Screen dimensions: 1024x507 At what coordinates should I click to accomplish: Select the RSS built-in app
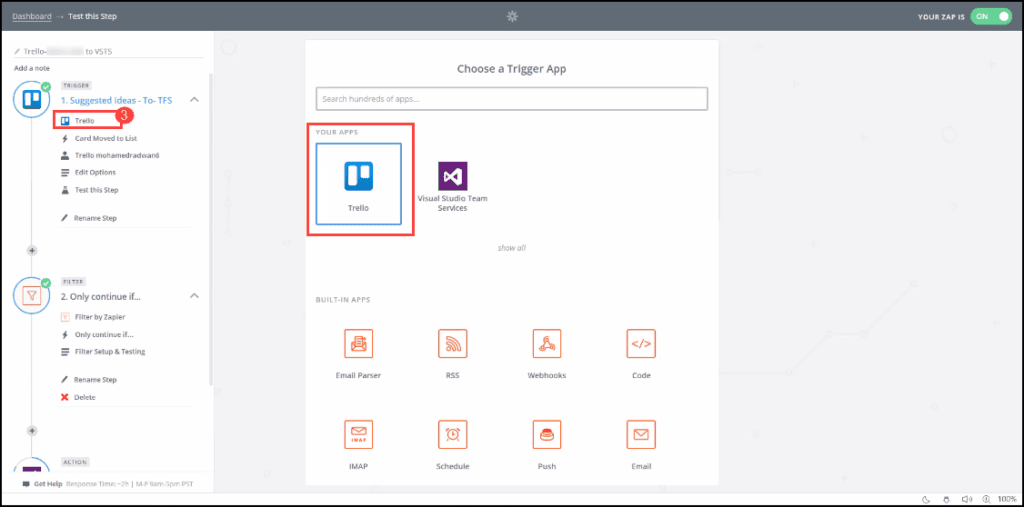click(x=452, y=352)
